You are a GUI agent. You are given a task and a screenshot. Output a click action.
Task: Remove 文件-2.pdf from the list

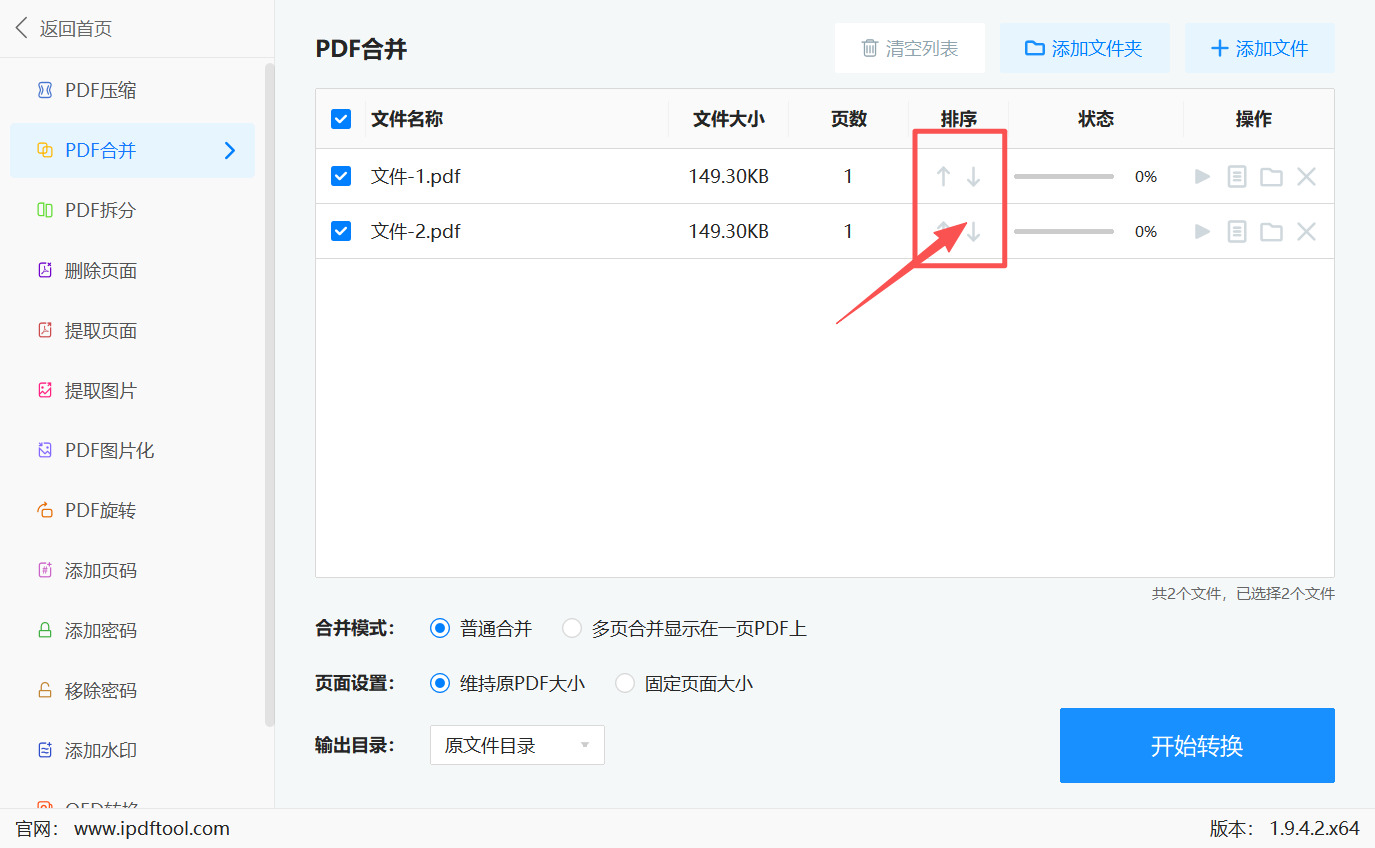(1307, 231)
